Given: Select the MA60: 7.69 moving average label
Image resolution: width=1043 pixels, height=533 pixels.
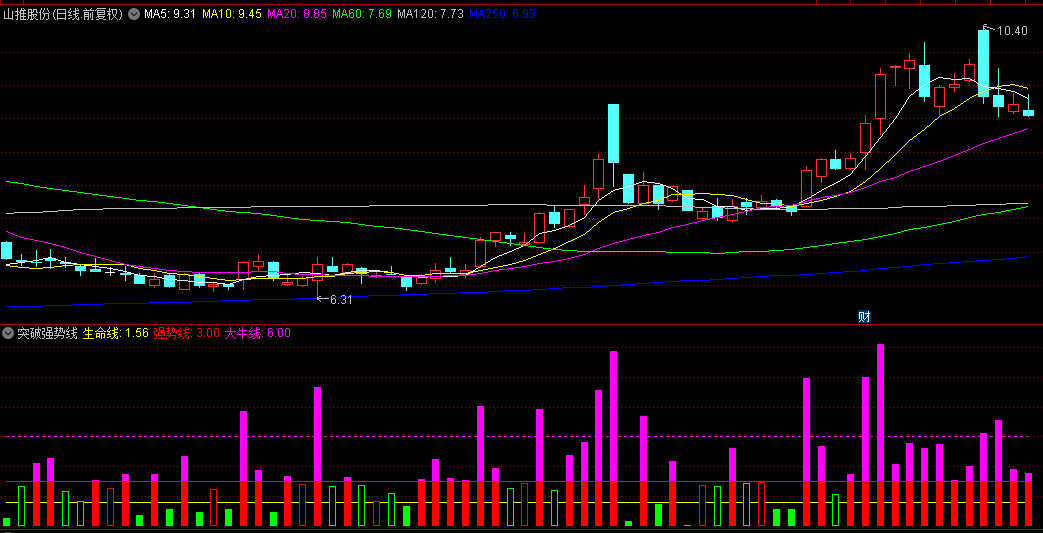Looking at the screenshot, I should (x=361, y=14).
